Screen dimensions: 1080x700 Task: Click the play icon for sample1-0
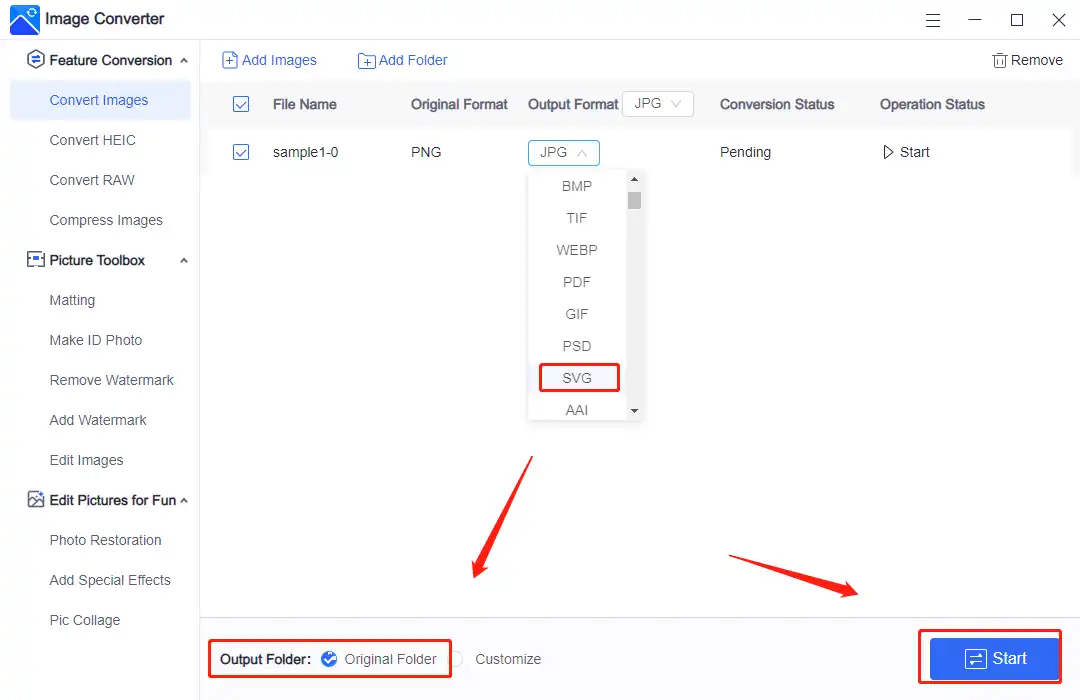tap(888, 152)
